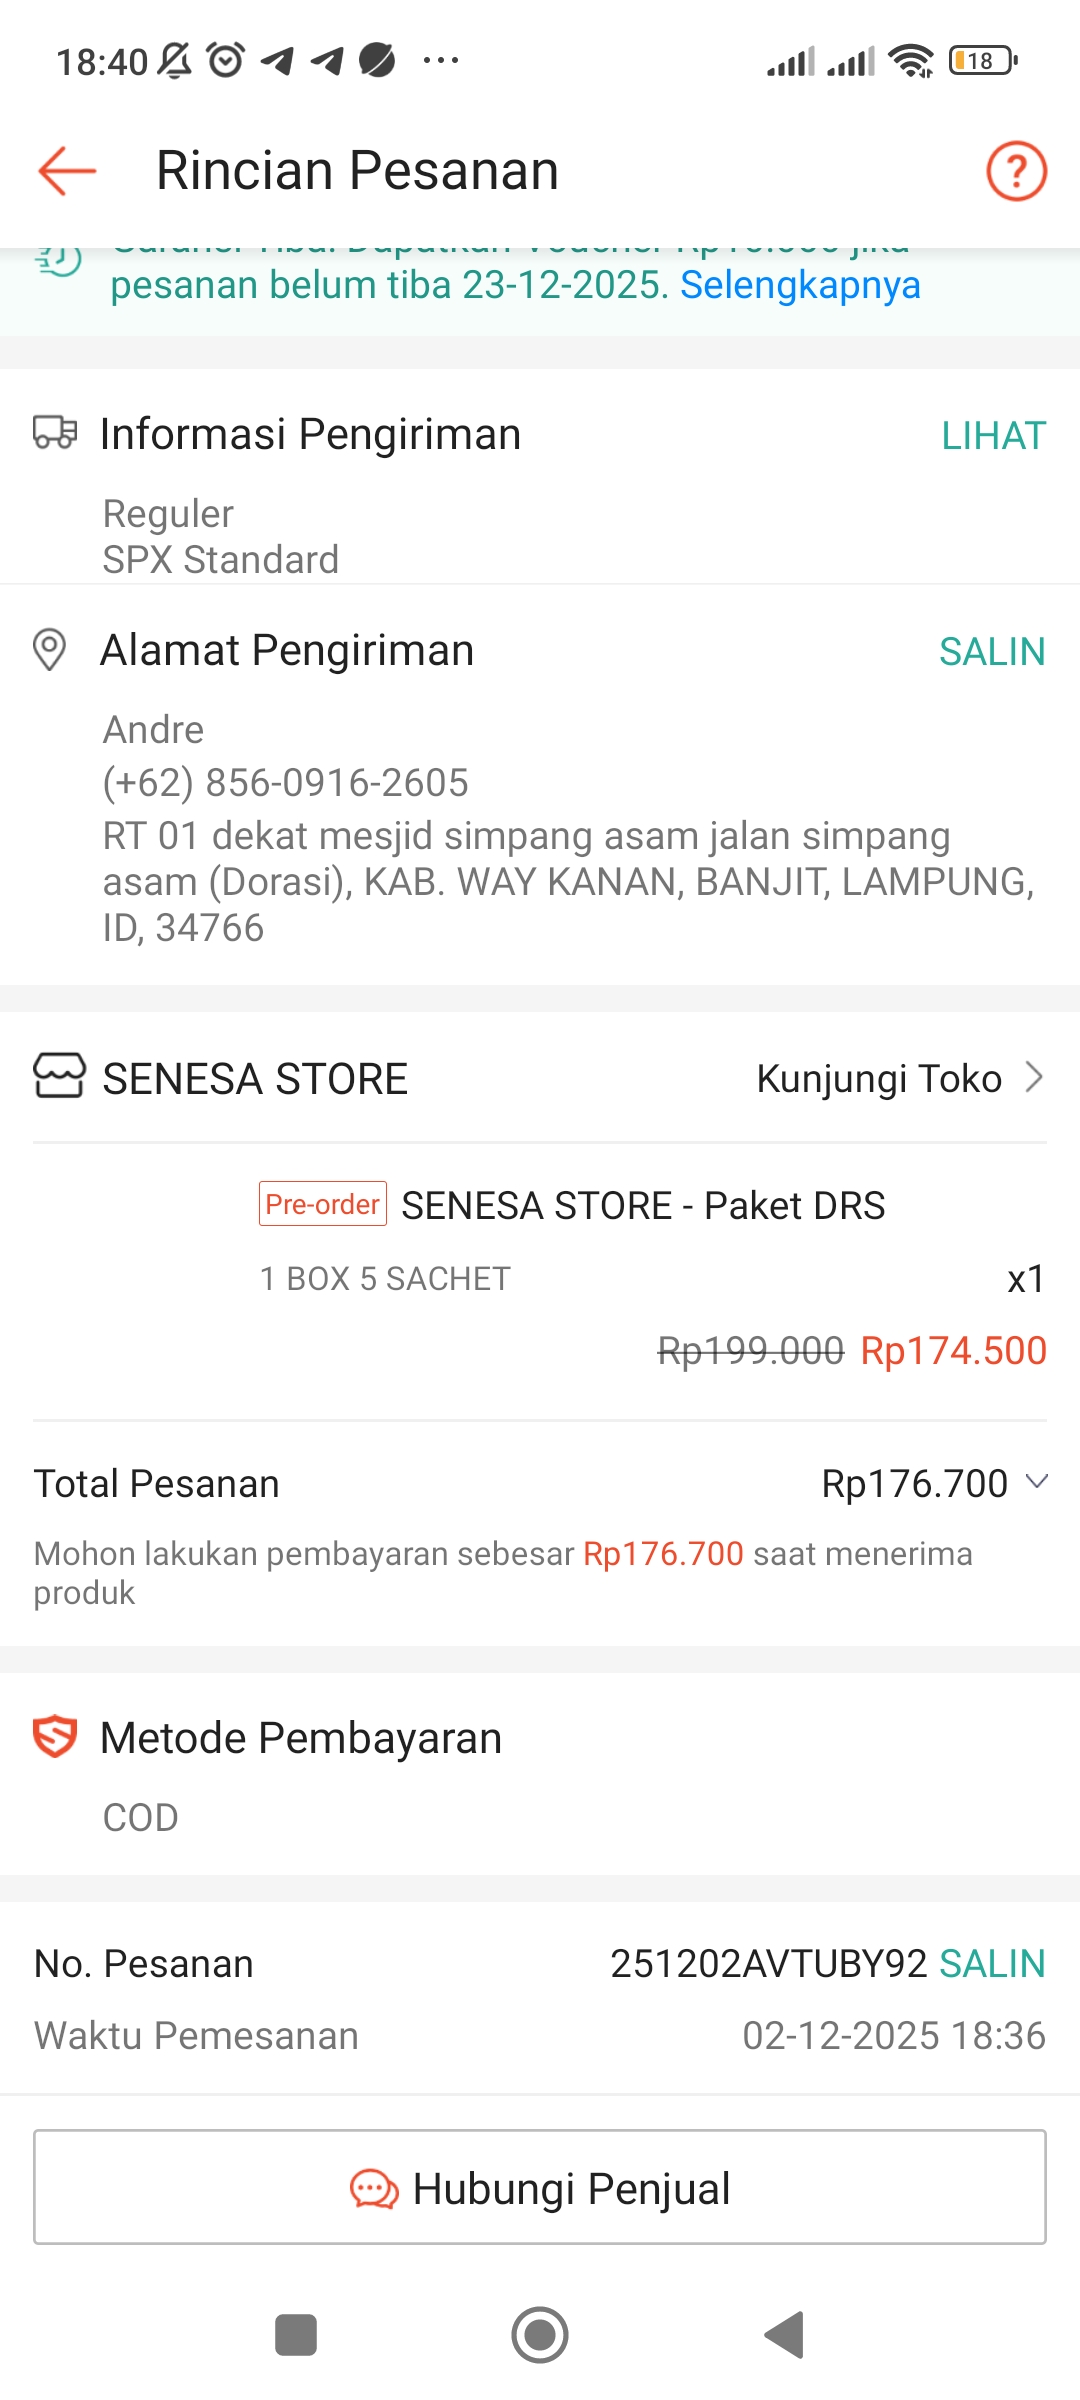Tap the guarantee clock icon in banner
1080x2400 pixels.
click(x=59, y=260)
